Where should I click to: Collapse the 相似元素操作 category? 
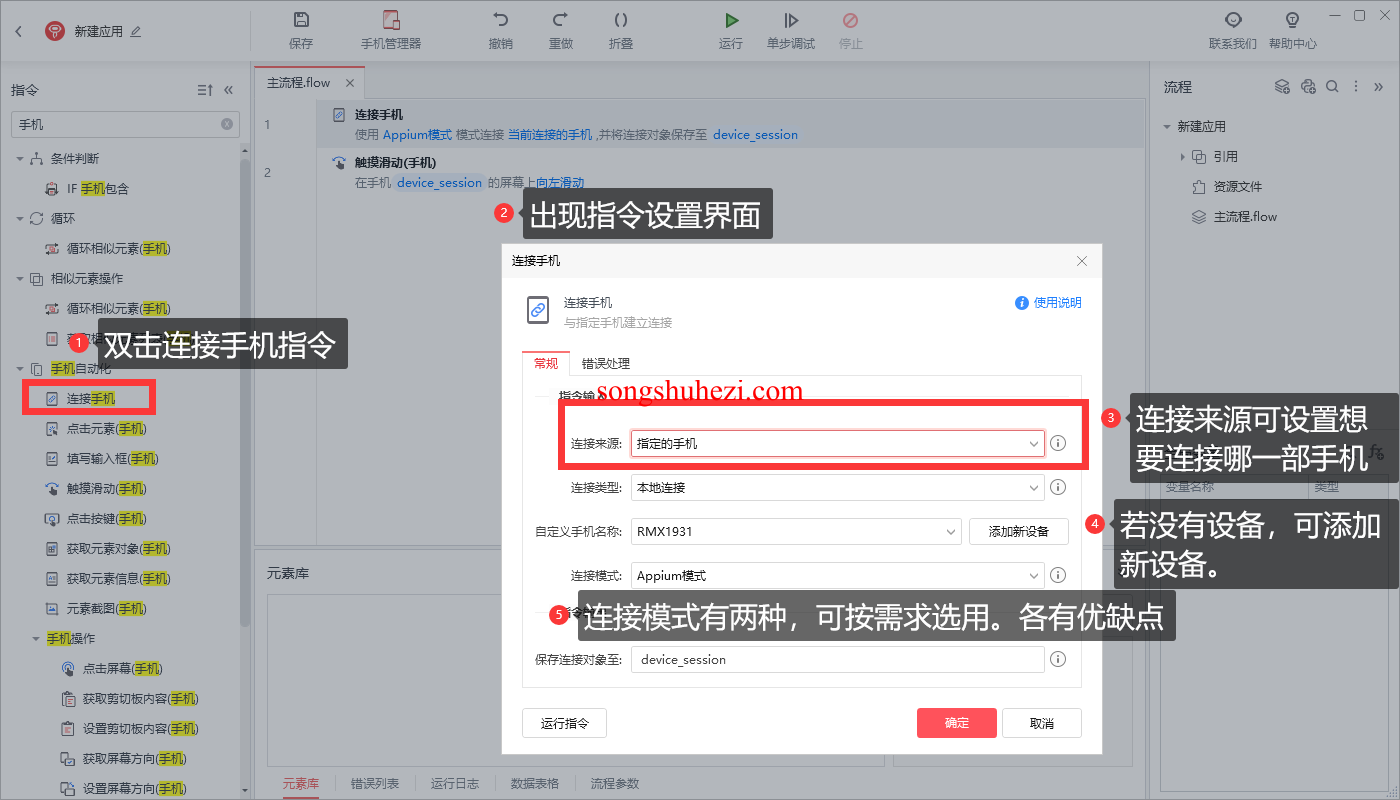[x=19, y=278]
